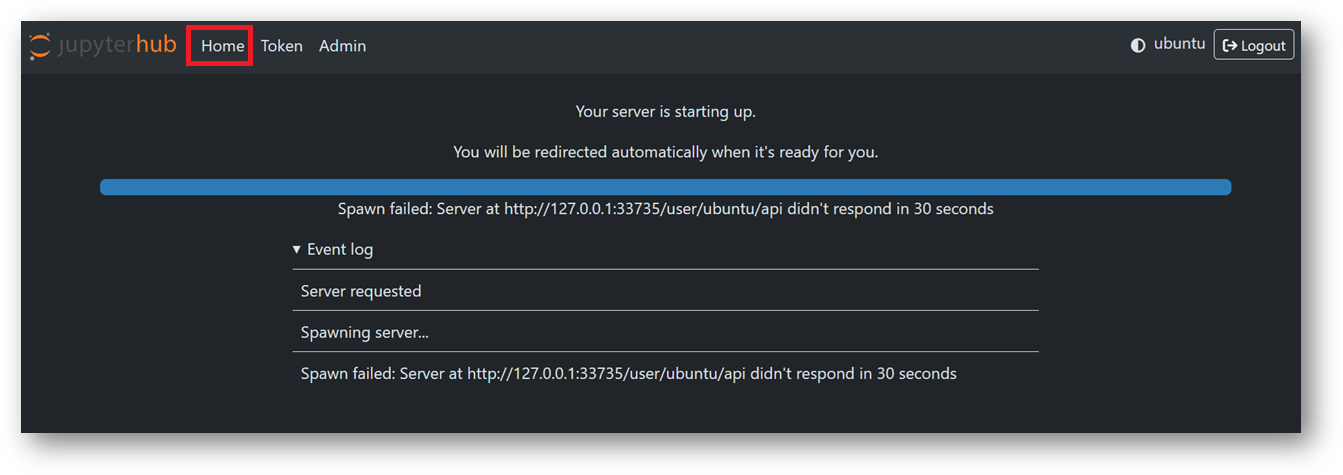
Task: Click the automatic redirect notice text
Action: point(665,152)
